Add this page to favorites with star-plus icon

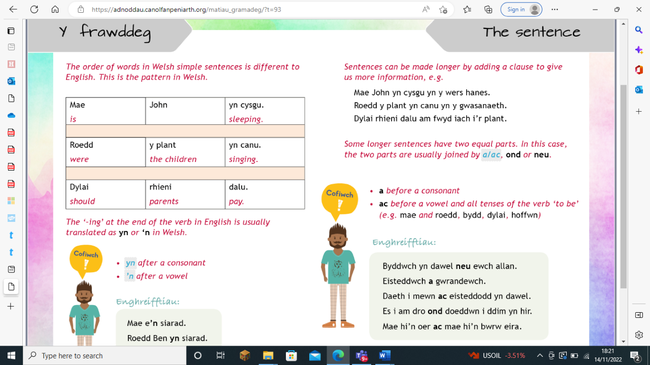coord(443,10)
